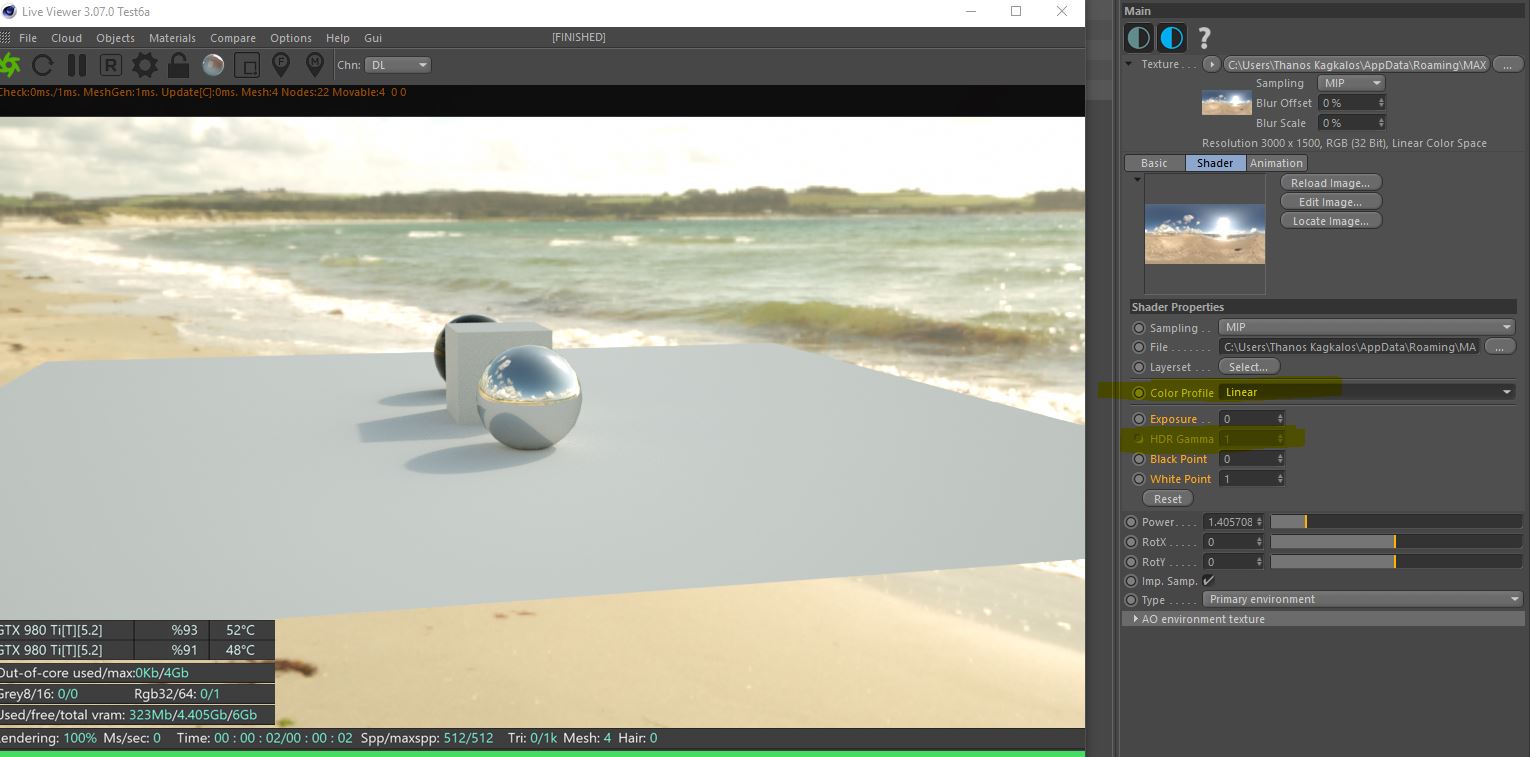Toggle the Exposure animation dot
Viewport: 1530px width, 757px height.
[1139, 419]
